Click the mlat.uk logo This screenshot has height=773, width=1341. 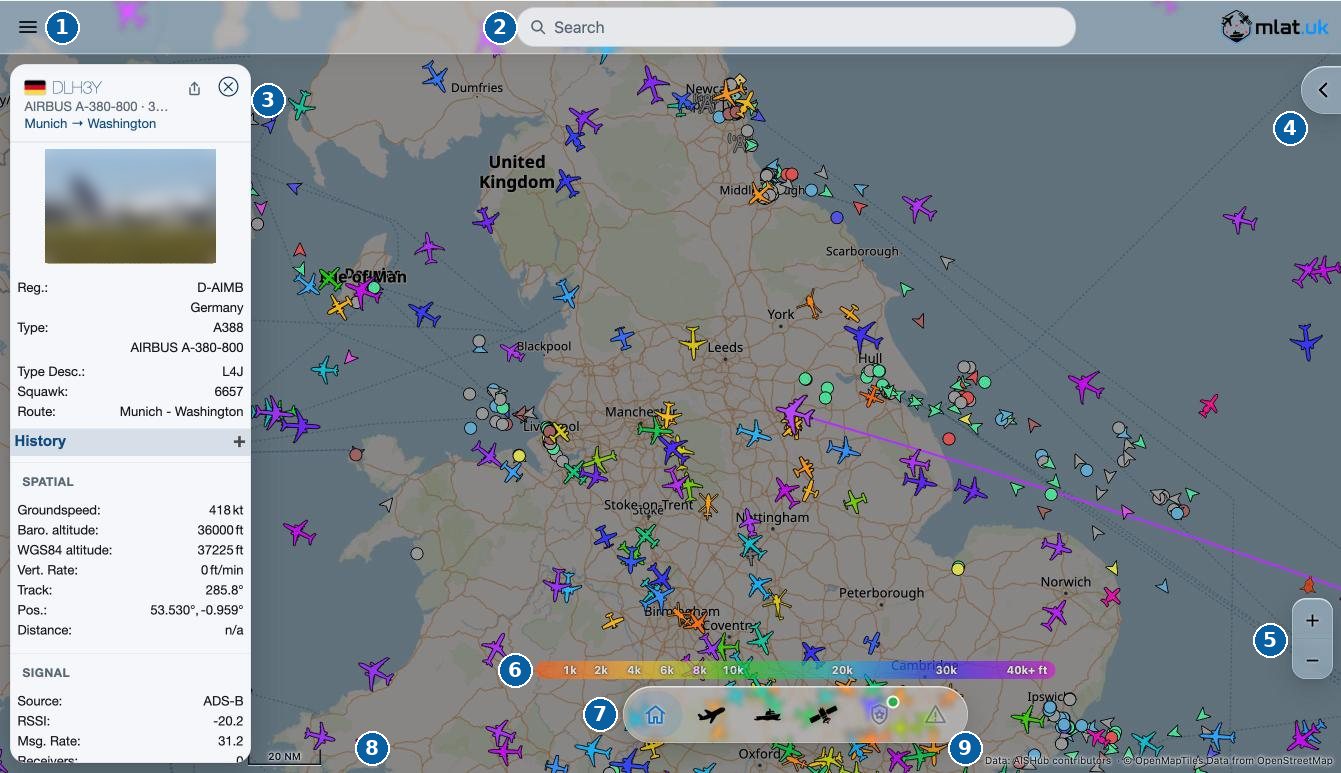click(x=1275, y=27)
